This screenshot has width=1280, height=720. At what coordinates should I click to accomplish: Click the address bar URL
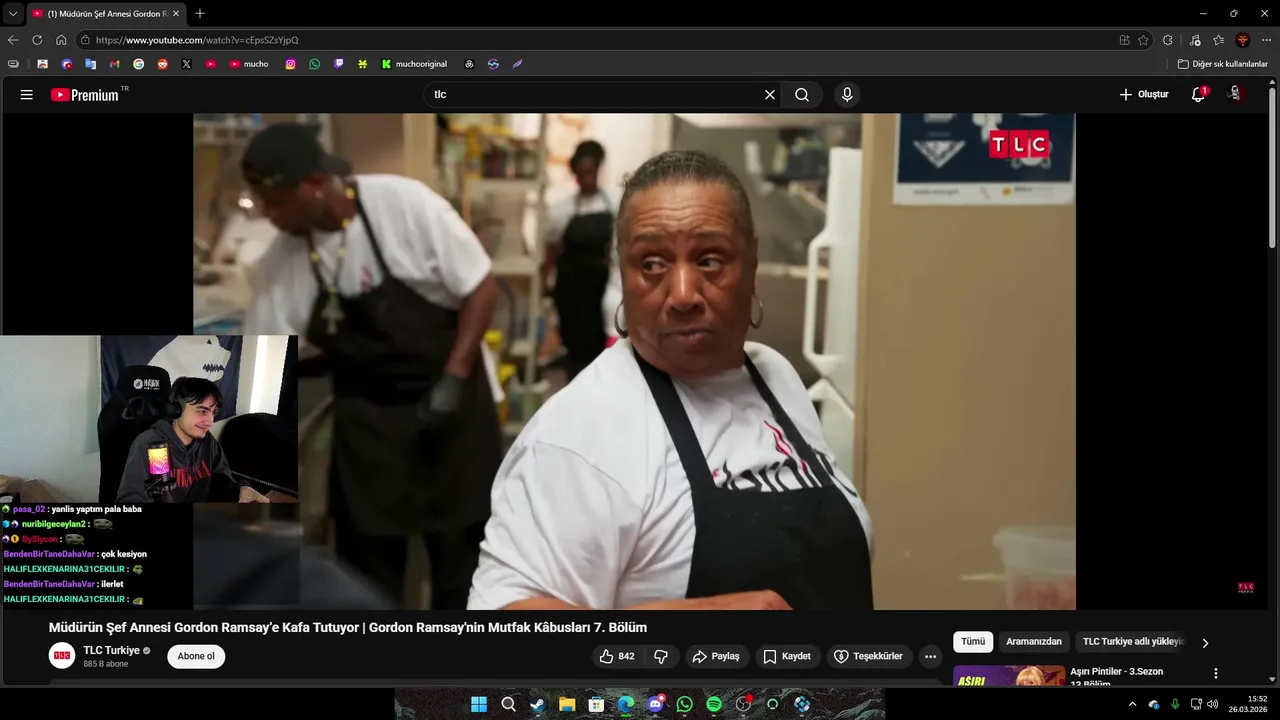197,40
